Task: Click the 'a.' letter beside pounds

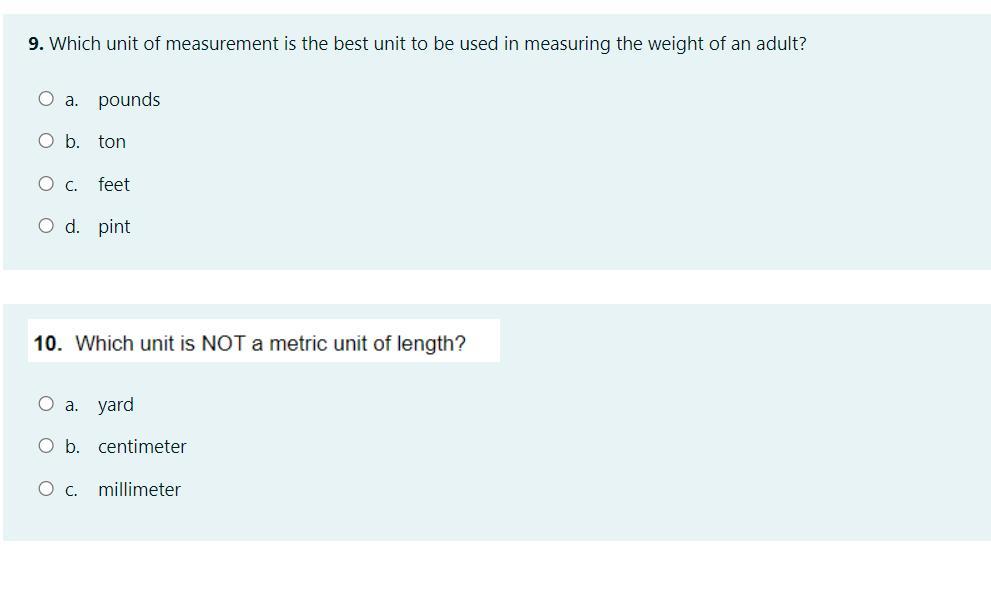Action: tap(71, 100)
